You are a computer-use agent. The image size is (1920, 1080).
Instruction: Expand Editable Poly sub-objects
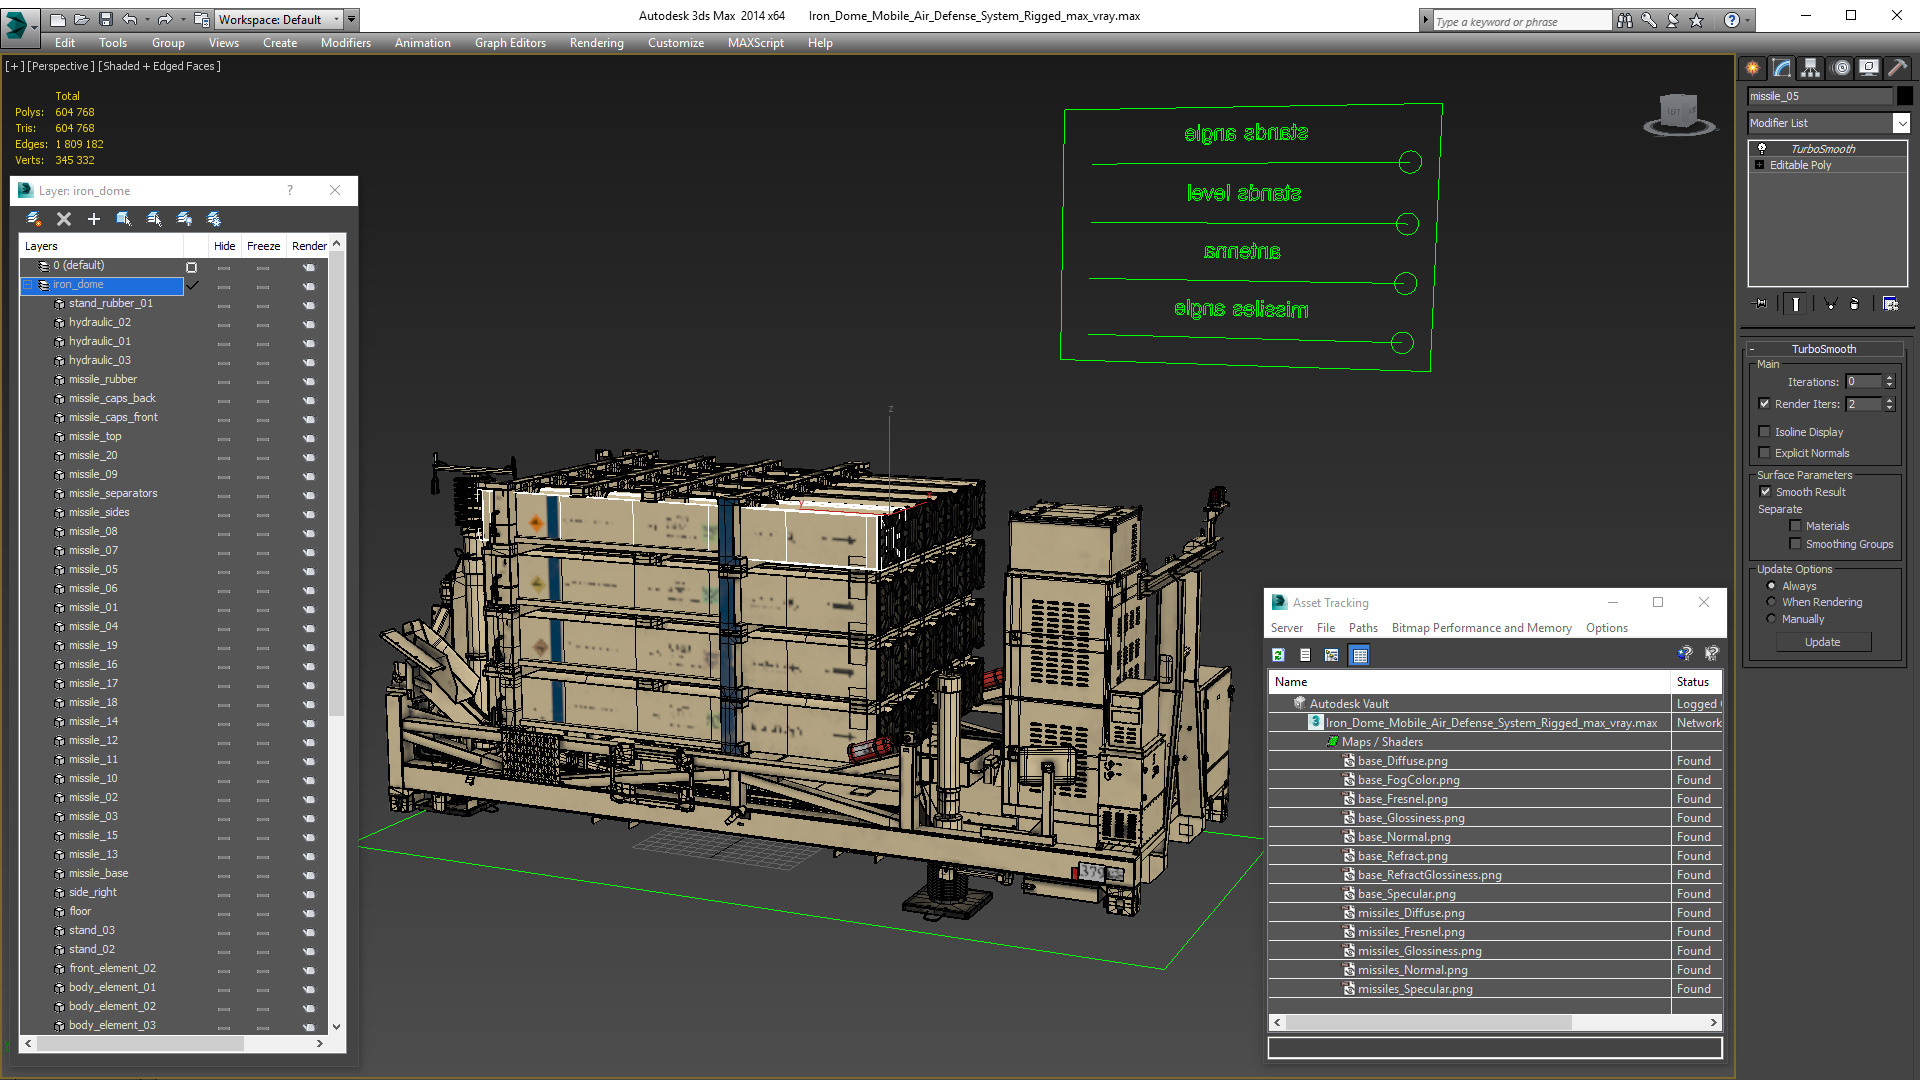tap(1760, 165)
